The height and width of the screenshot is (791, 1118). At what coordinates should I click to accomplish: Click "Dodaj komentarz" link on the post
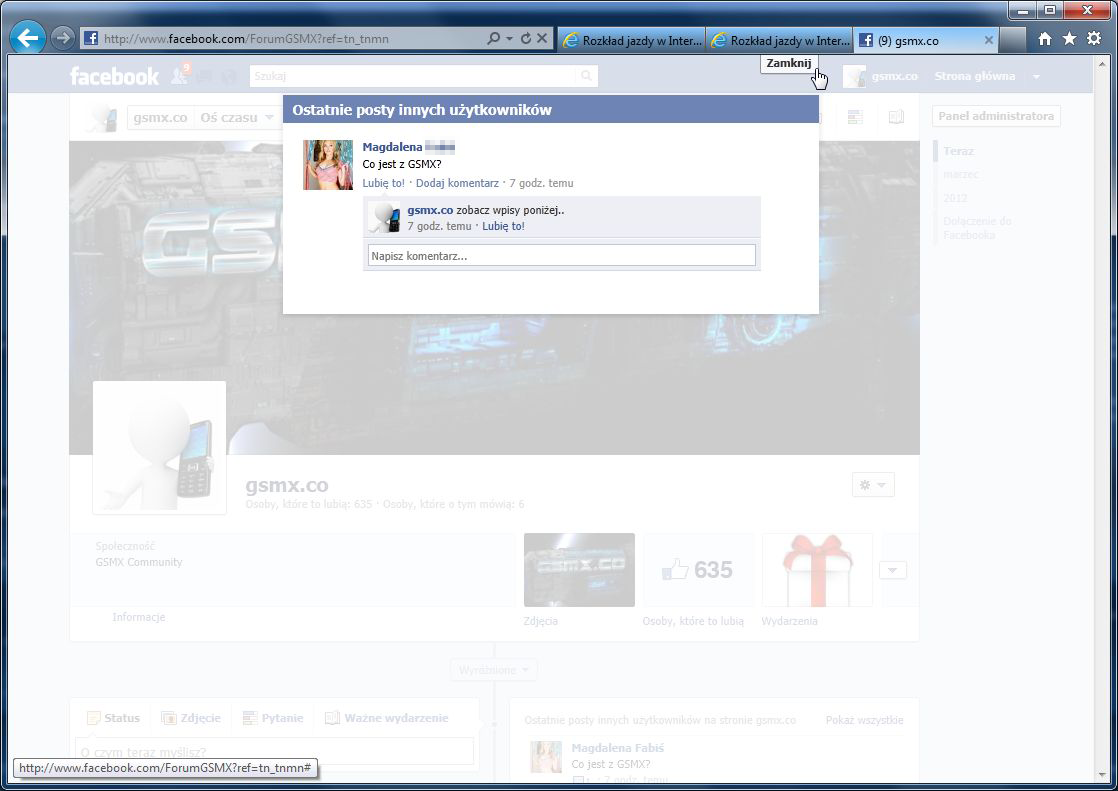pyautogui.click(x=457, y=183)
